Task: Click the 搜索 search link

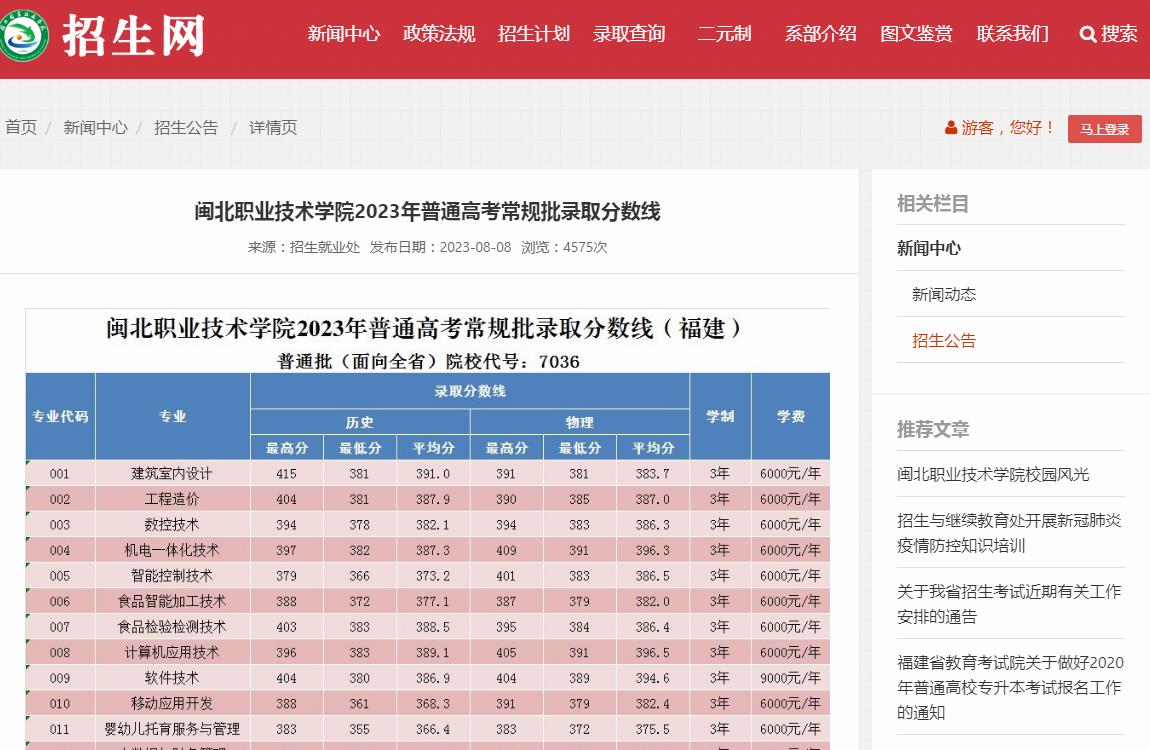Action: pyautogui.click(x=1119, y=34)
